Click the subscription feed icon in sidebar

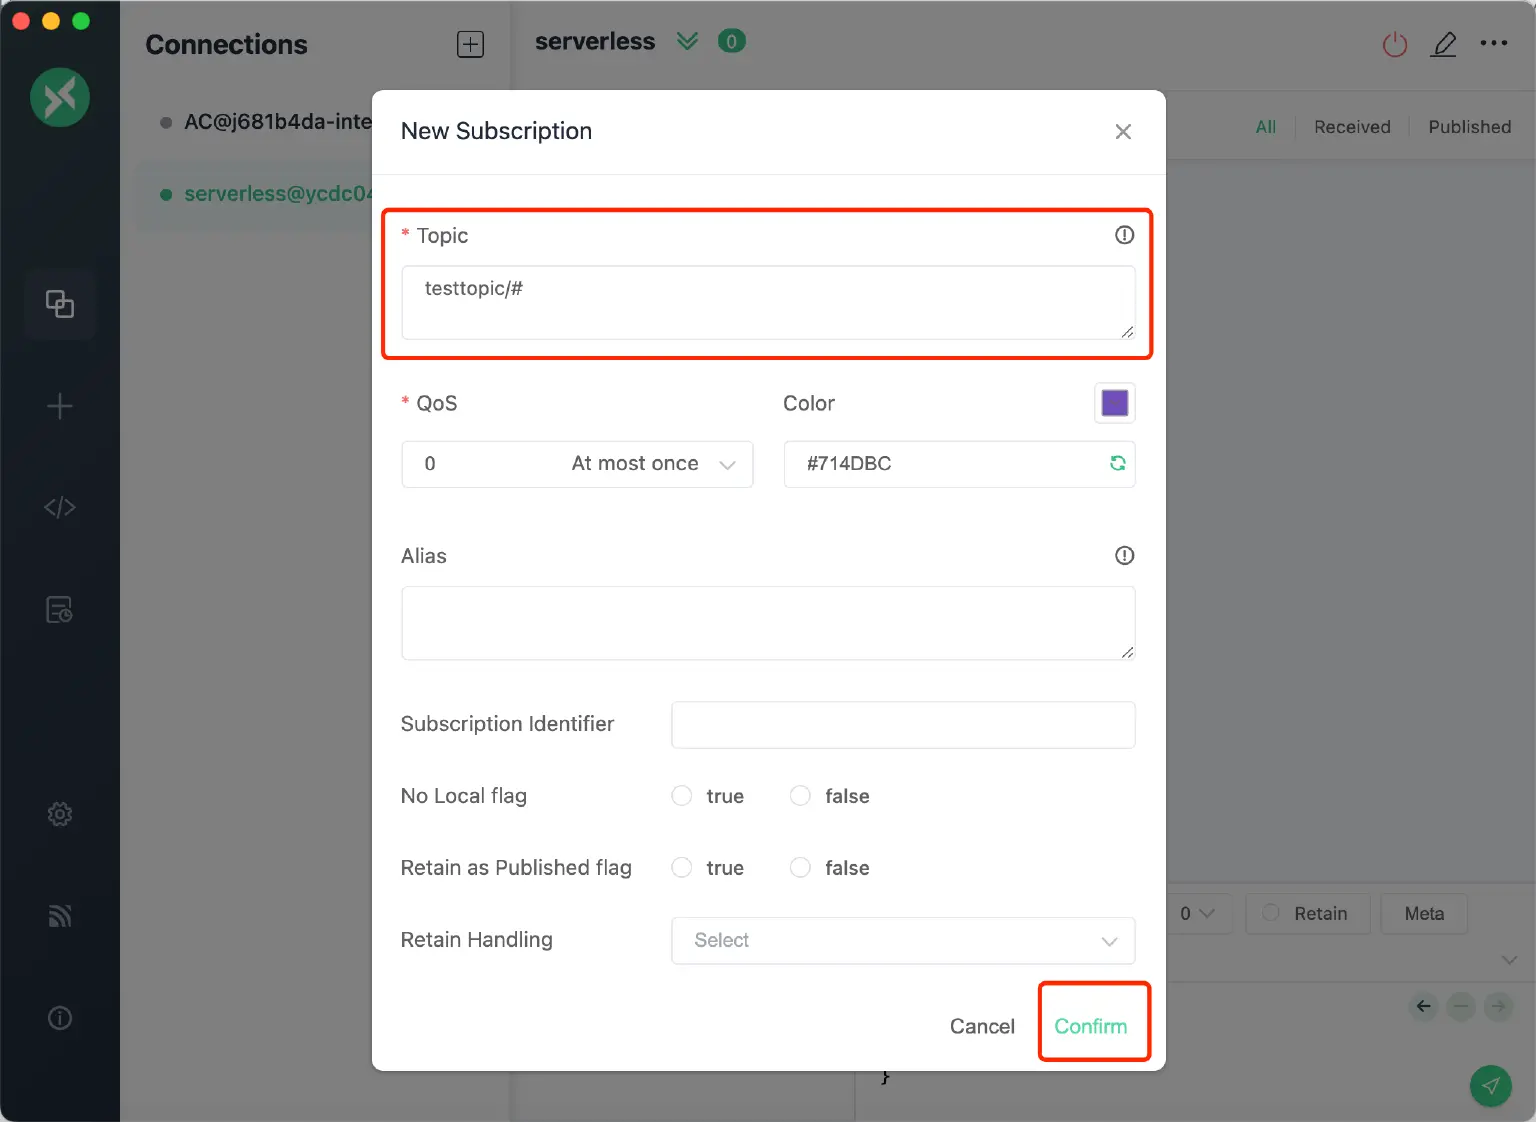pos(60,915)
